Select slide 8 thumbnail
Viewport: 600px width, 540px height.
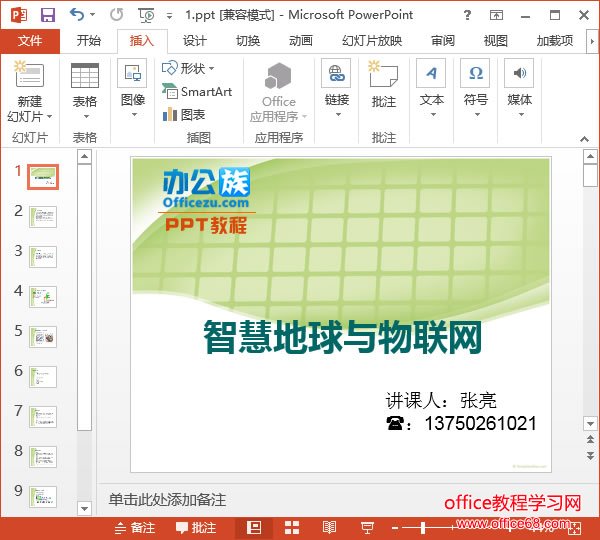(43, 457)
